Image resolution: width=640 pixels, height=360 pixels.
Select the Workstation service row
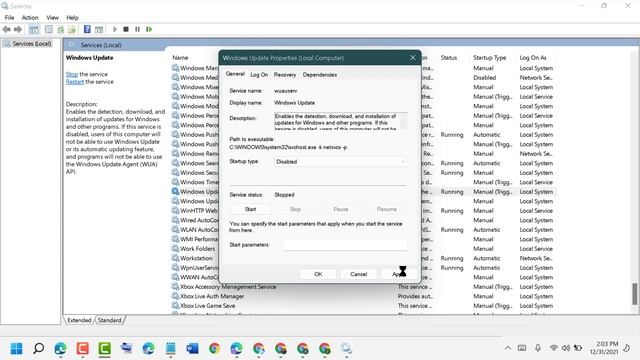click(x=196, y=258)
